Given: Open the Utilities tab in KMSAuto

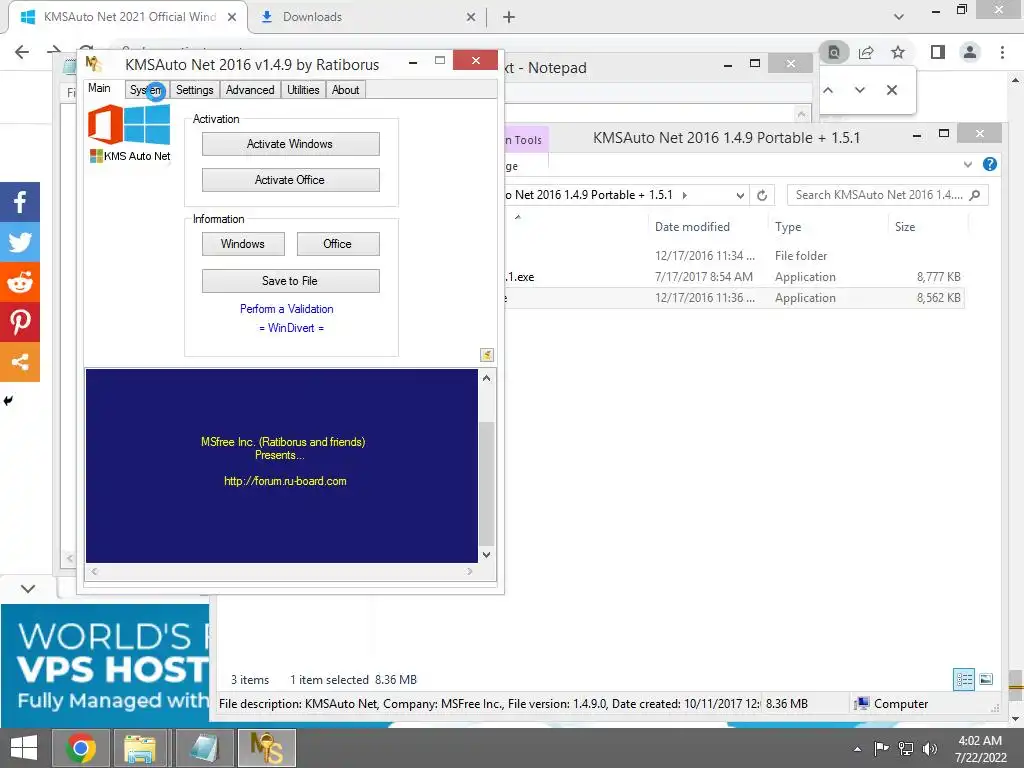Looking at the screenshot, I should tap(303, 90).
